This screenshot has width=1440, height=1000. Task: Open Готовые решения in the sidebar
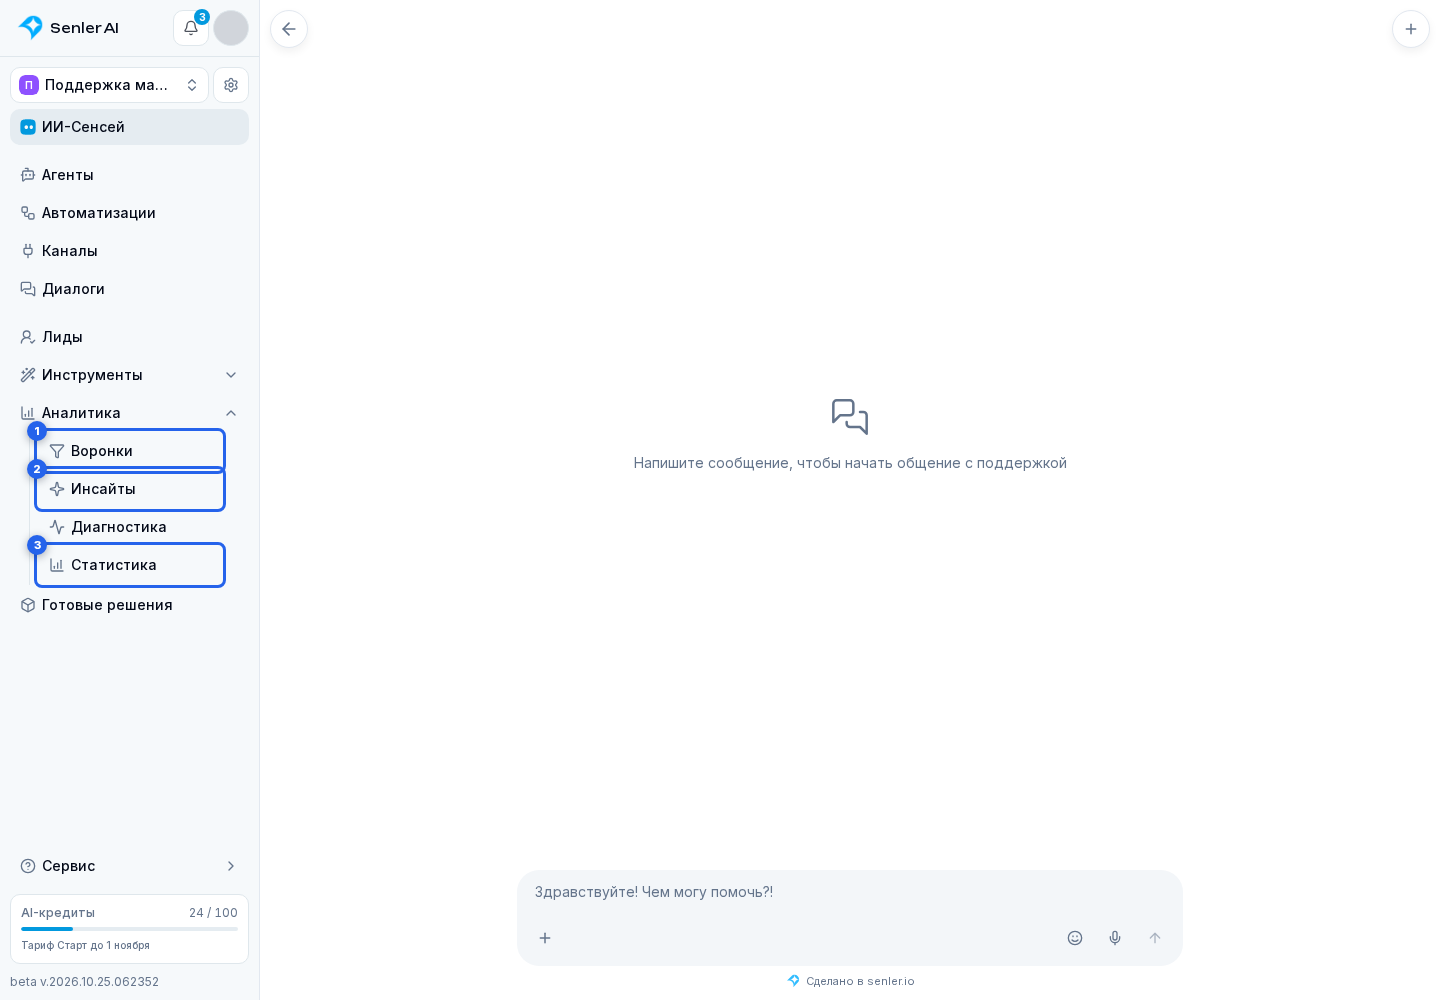tap(129, 605)
